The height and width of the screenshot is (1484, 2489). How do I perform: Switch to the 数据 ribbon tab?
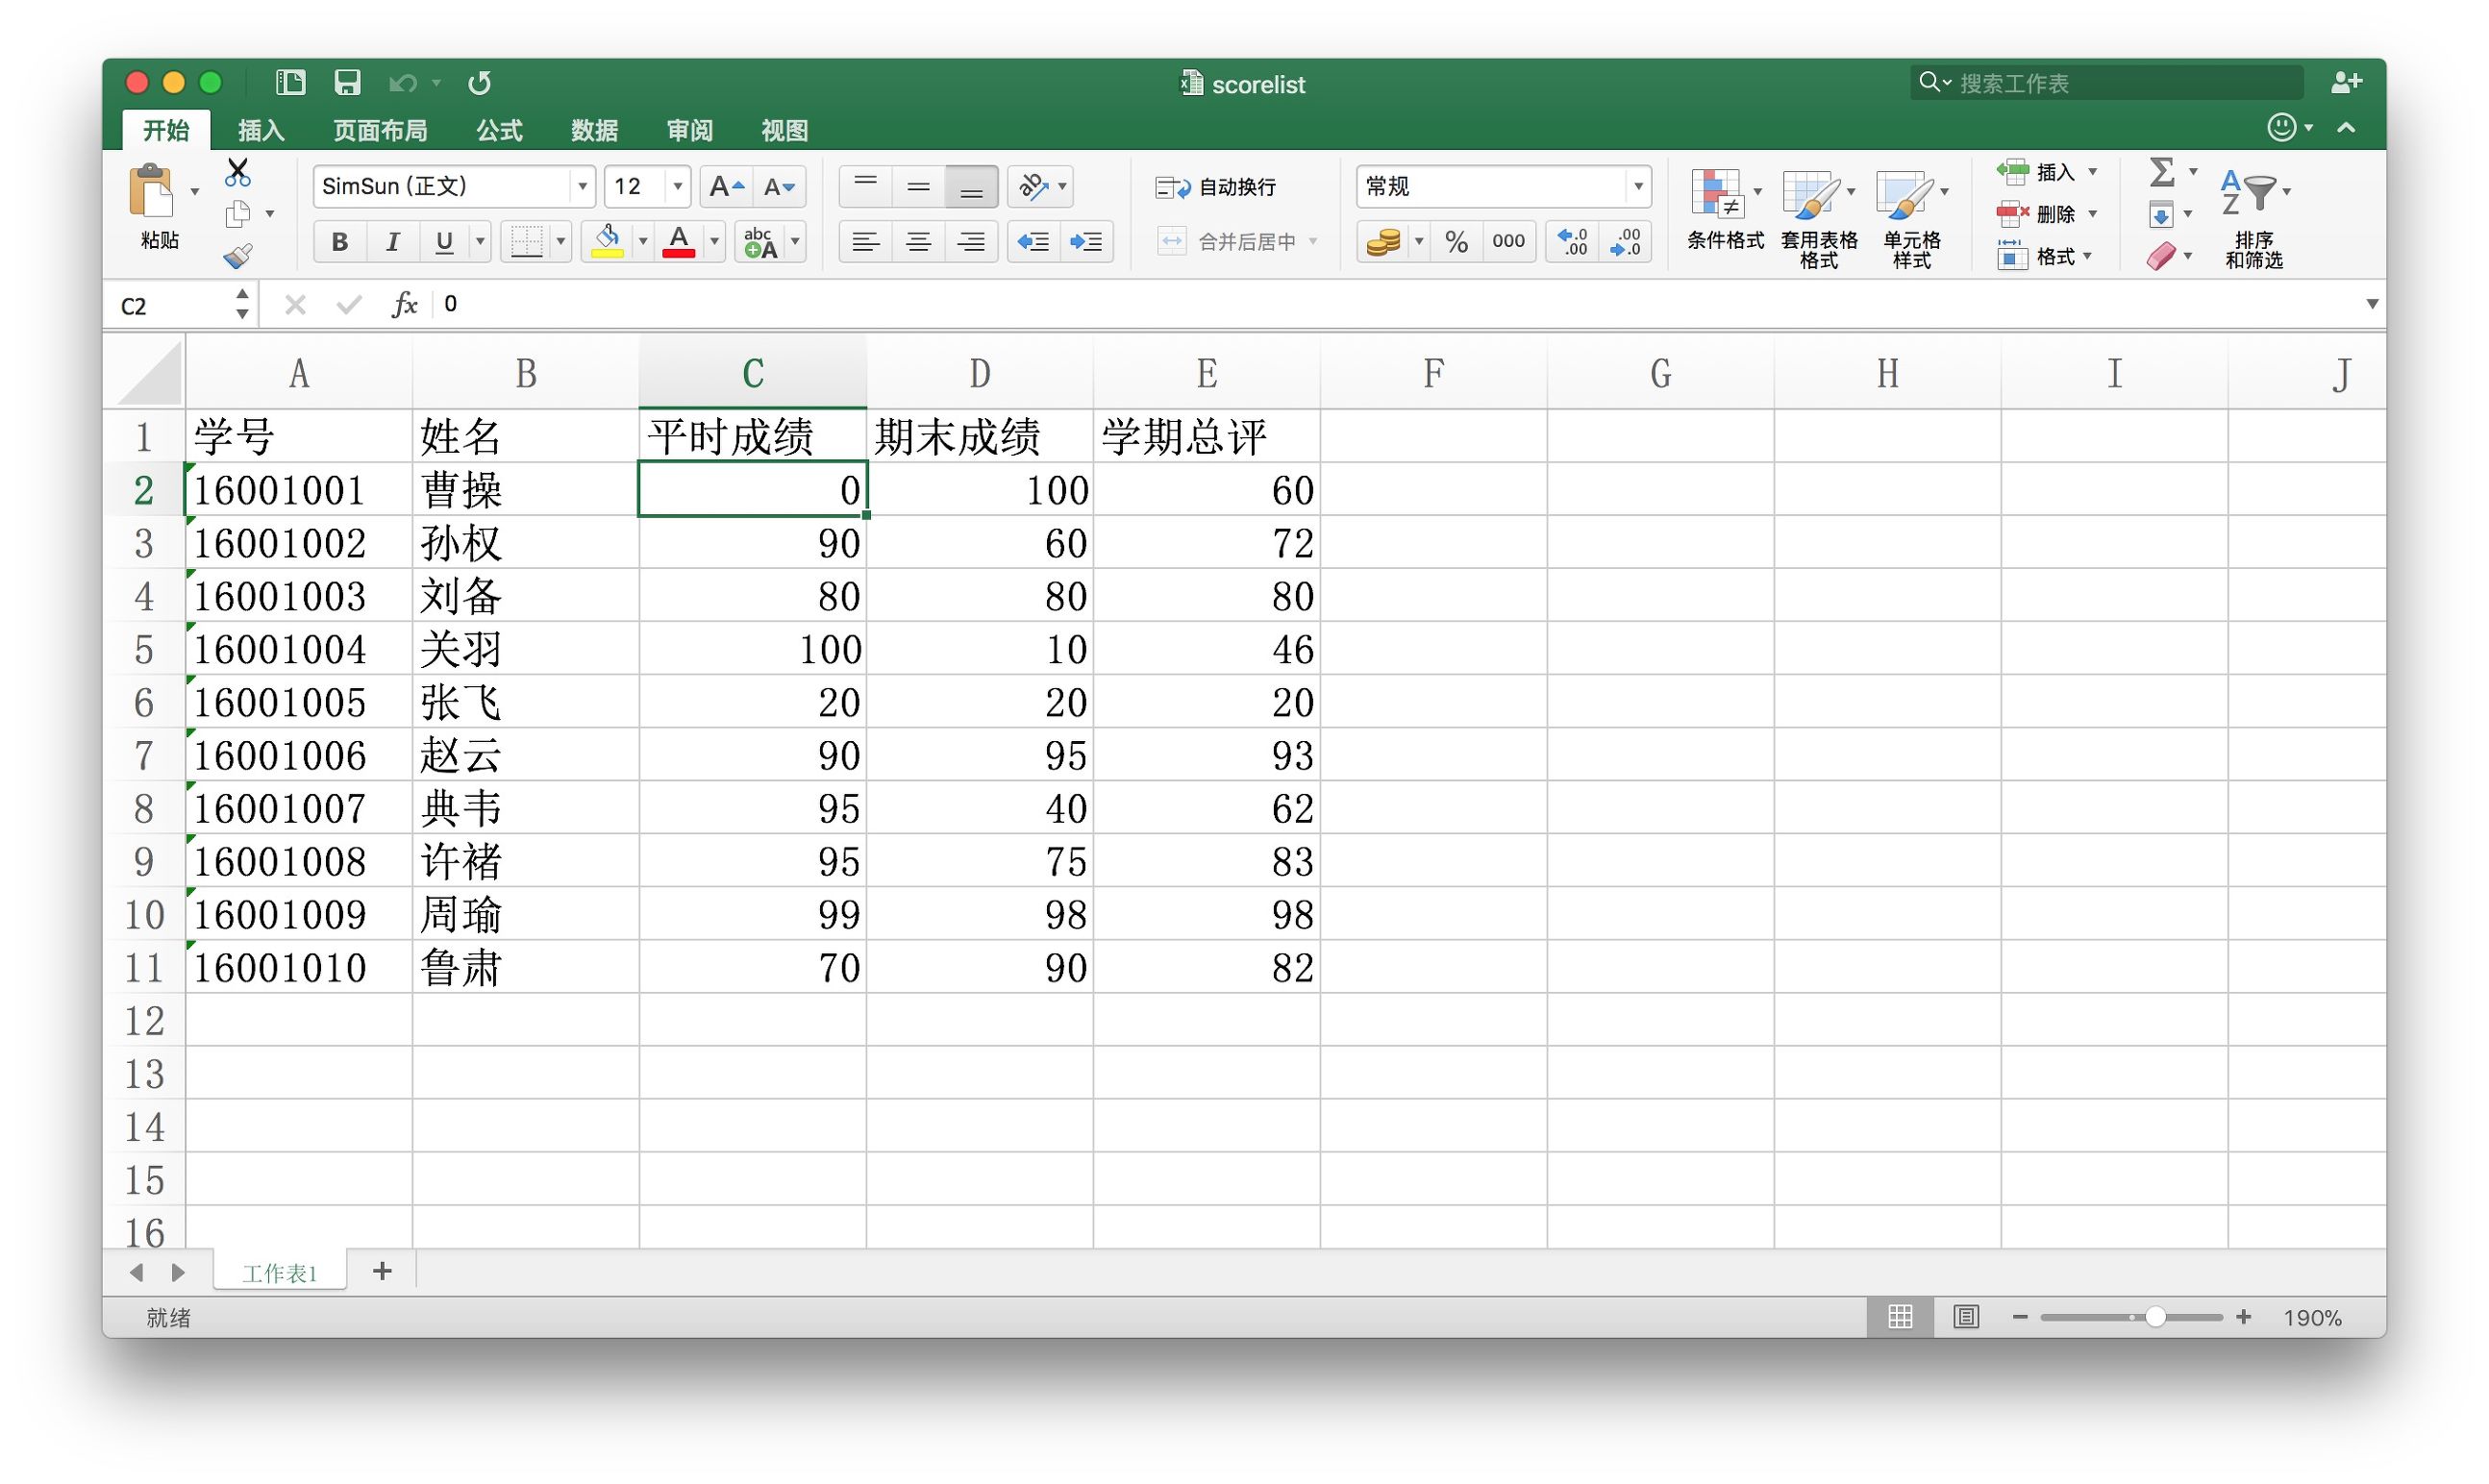pyautogui.click(x=594, y=131)
